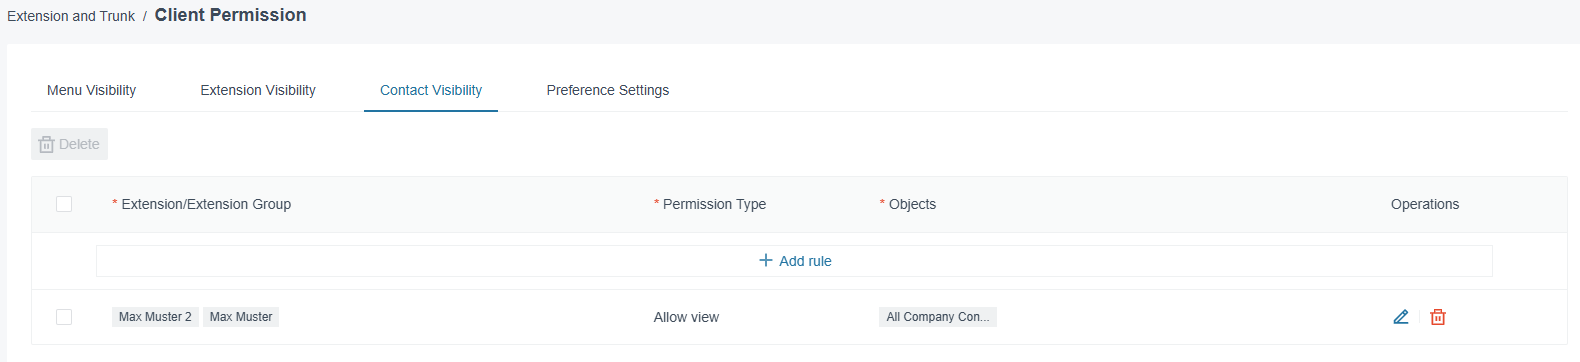Click the Client Permission page title
The width and height of the screenshot is (1580, 362).
point(231,15)
